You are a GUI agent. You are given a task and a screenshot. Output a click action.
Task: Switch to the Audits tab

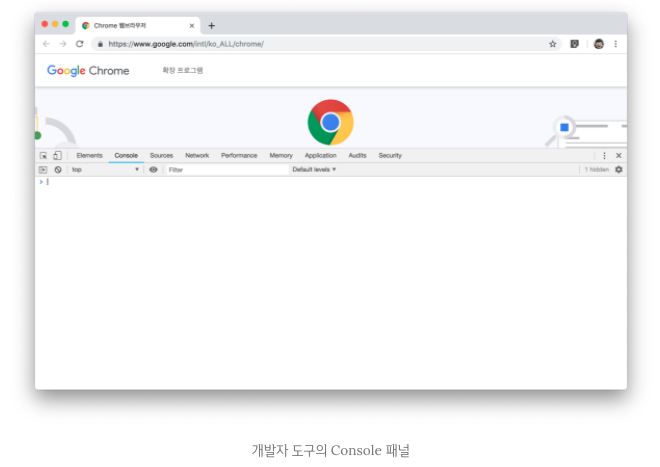point(357,155)
